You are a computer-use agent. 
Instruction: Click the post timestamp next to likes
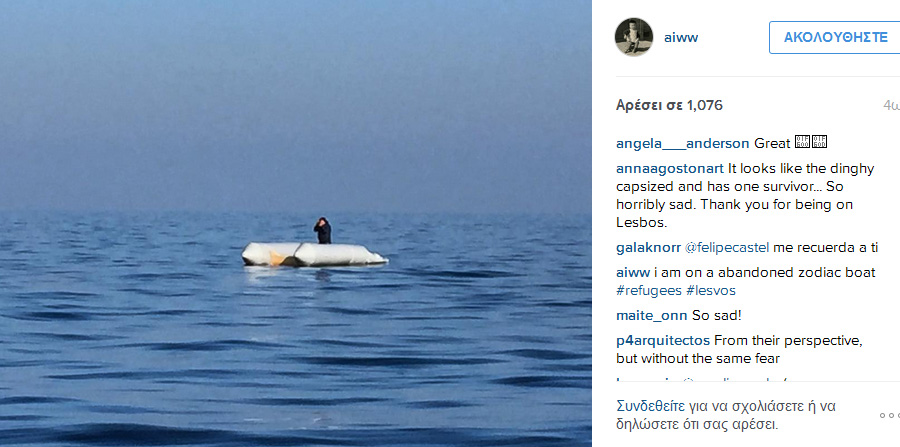coord(891,105)
